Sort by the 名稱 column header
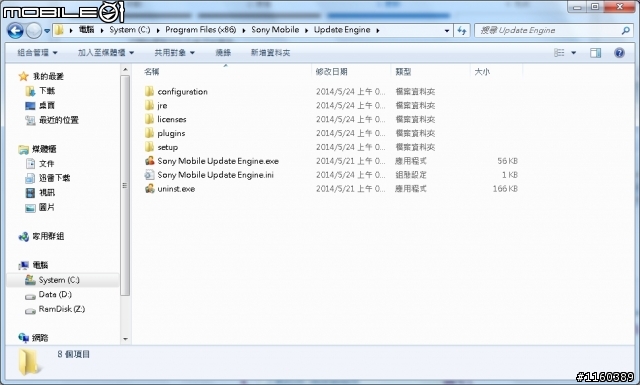 click(151, 72)
